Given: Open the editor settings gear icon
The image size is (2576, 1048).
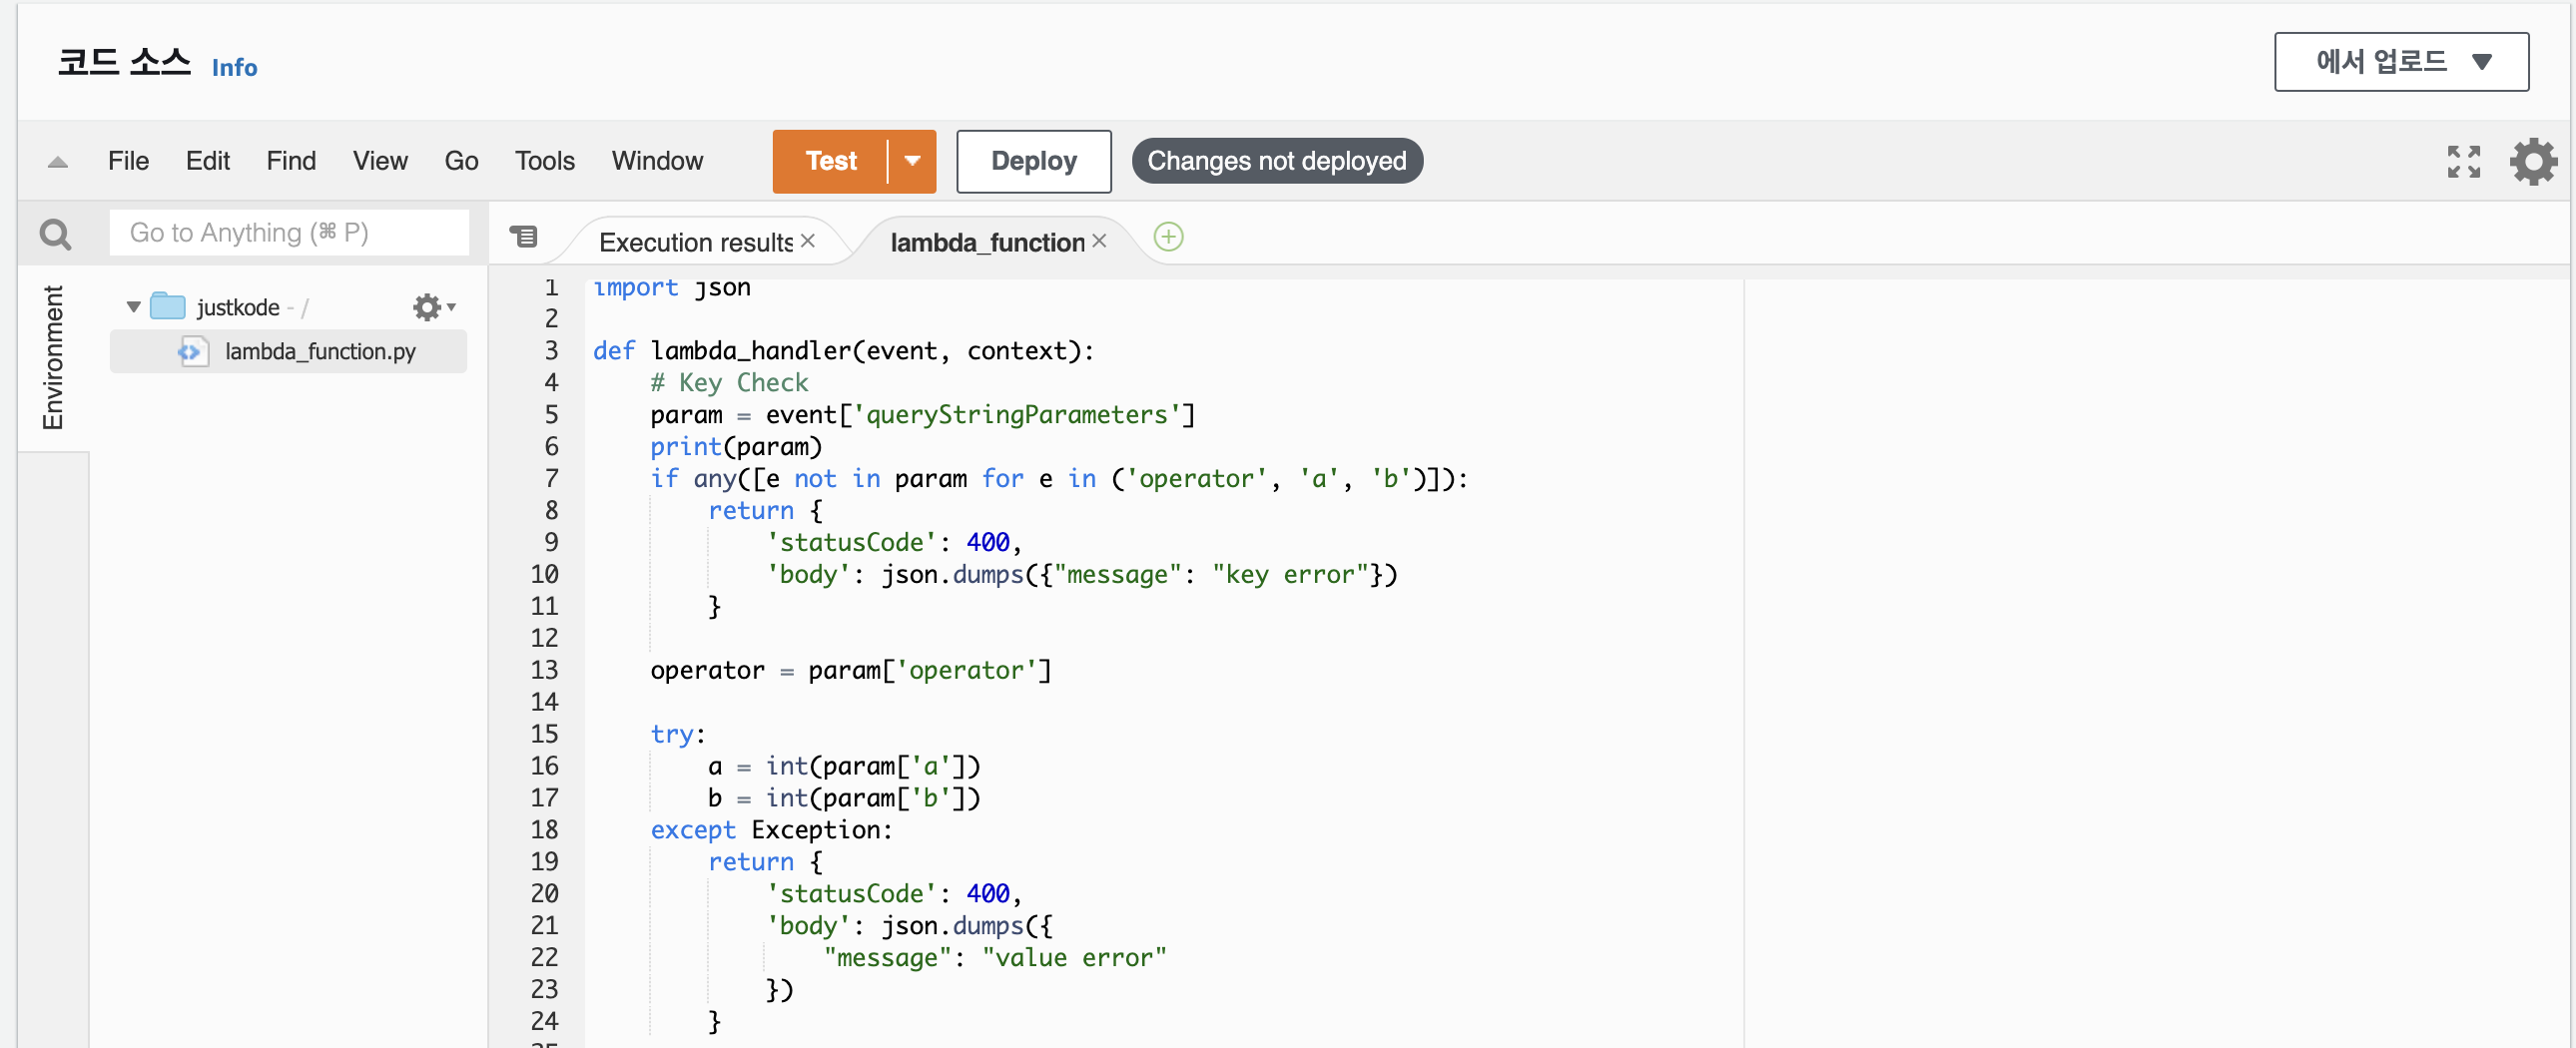Looking at the screenshot, I should click(2533, 161).
